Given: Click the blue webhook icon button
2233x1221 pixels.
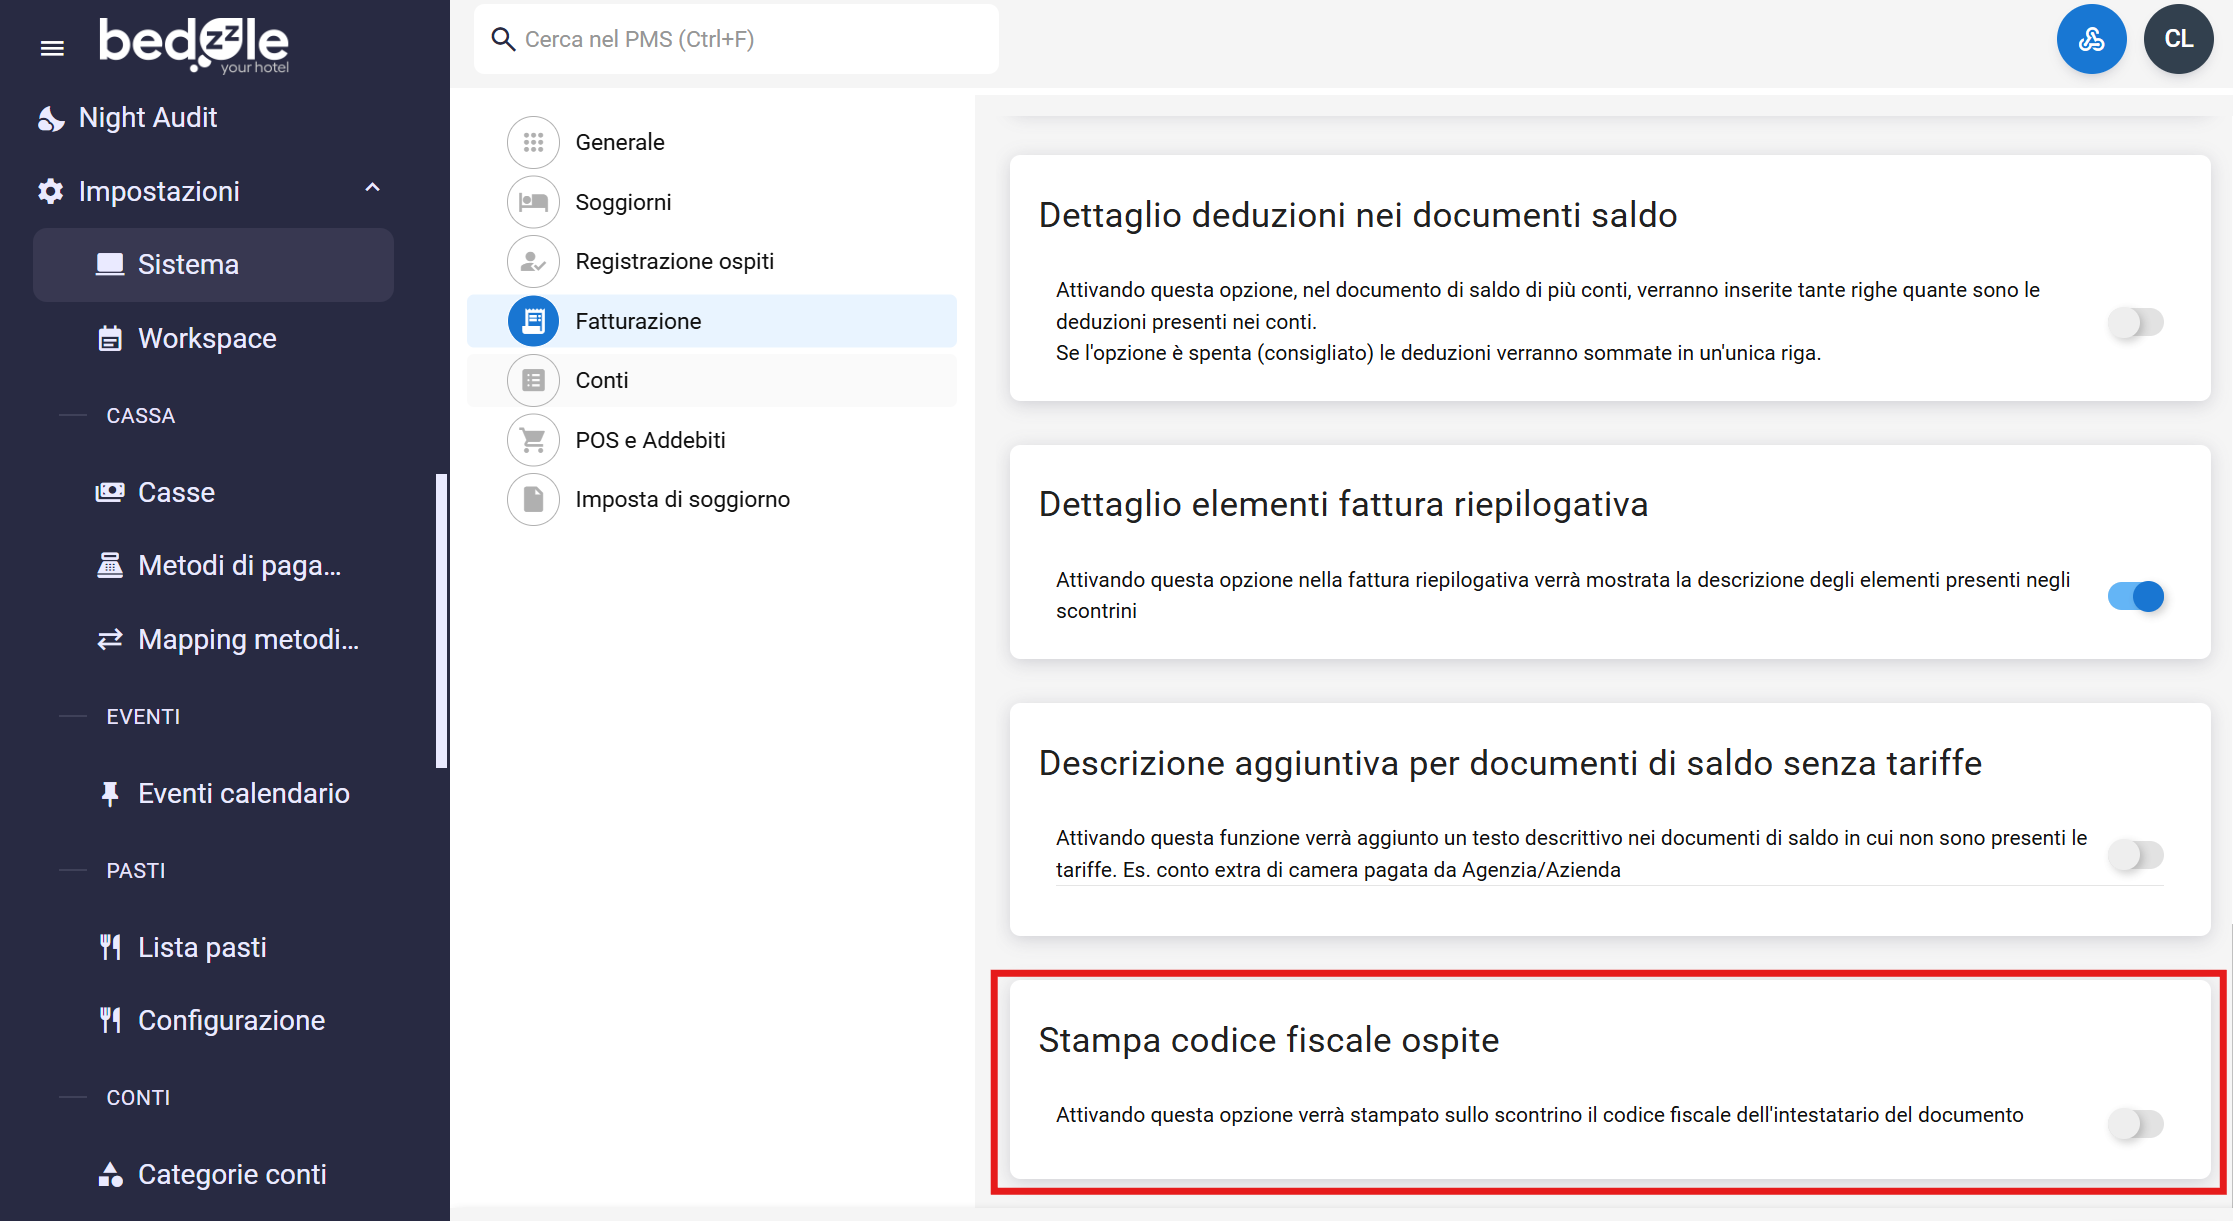Looking at the screenshot, I should click(x=2091, y=39).
